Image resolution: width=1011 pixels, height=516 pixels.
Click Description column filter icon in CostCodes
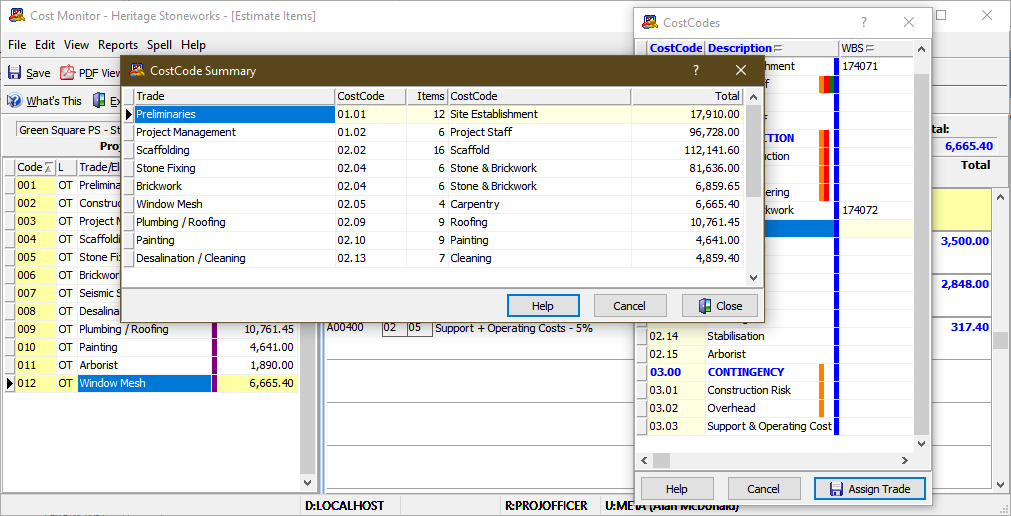(778, 48)
